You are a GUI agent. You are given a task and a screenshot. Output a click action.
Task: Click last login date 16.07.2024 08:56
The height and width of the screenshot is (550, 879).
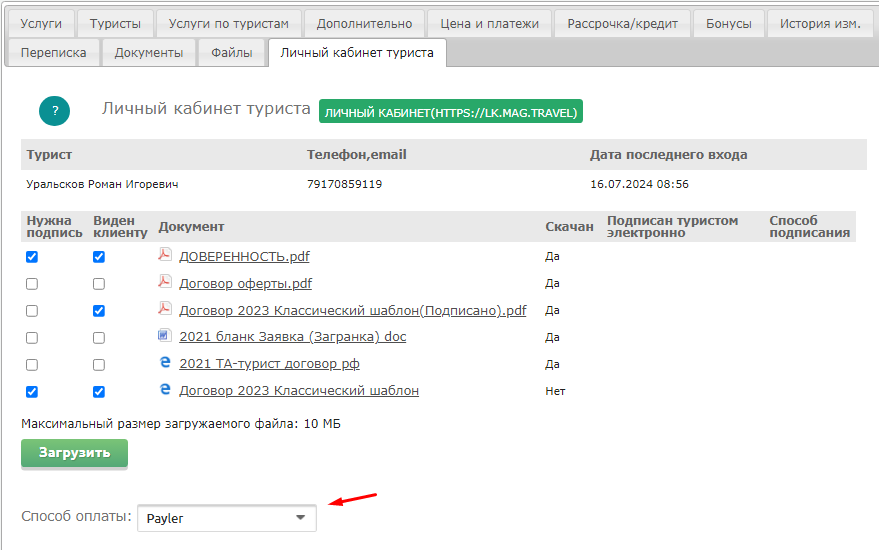[639, 184]
